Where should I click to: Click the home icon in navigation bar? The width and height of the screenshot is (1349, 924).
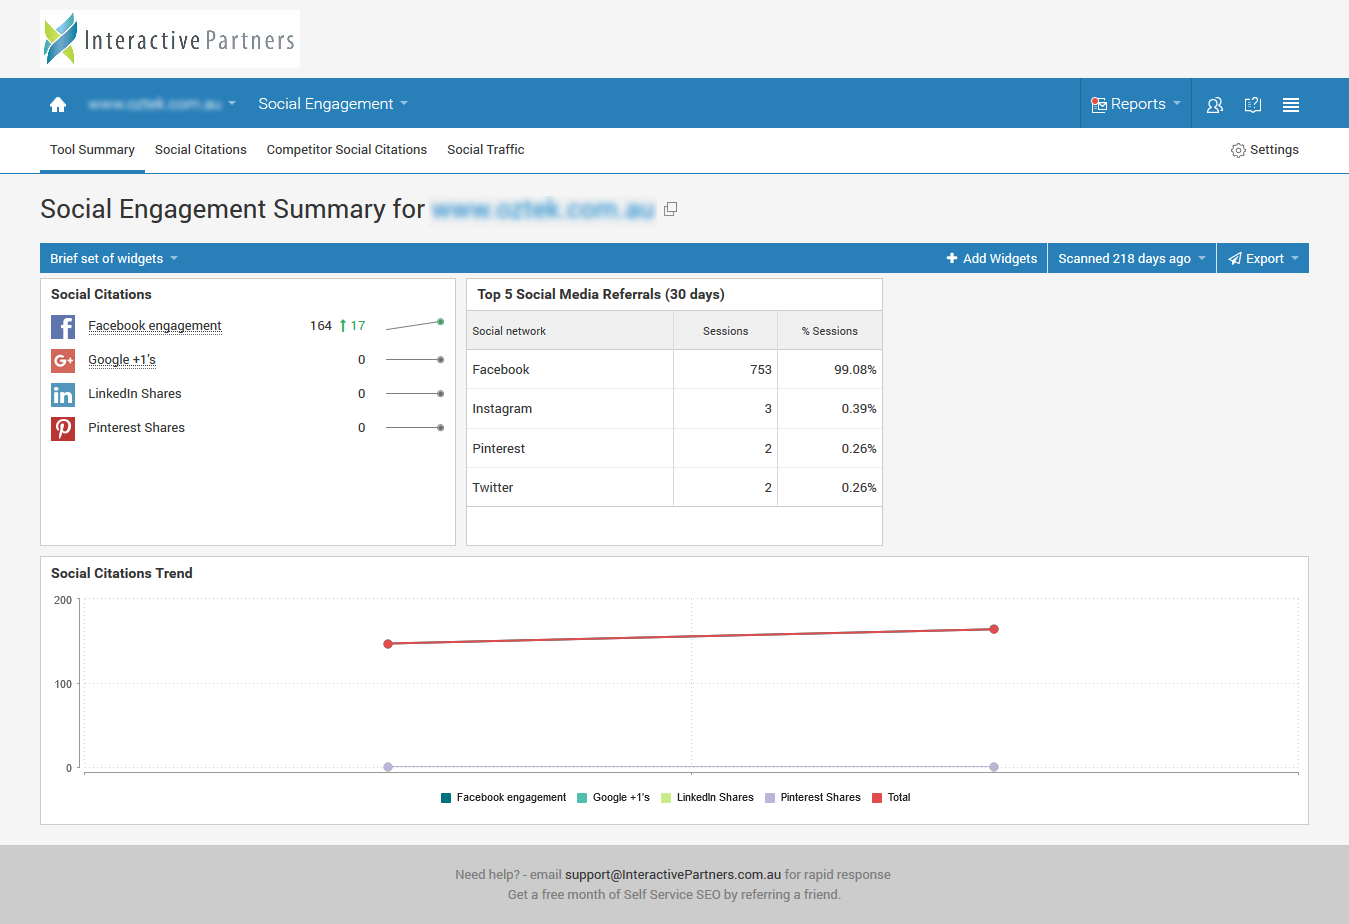tap(58, 104)
